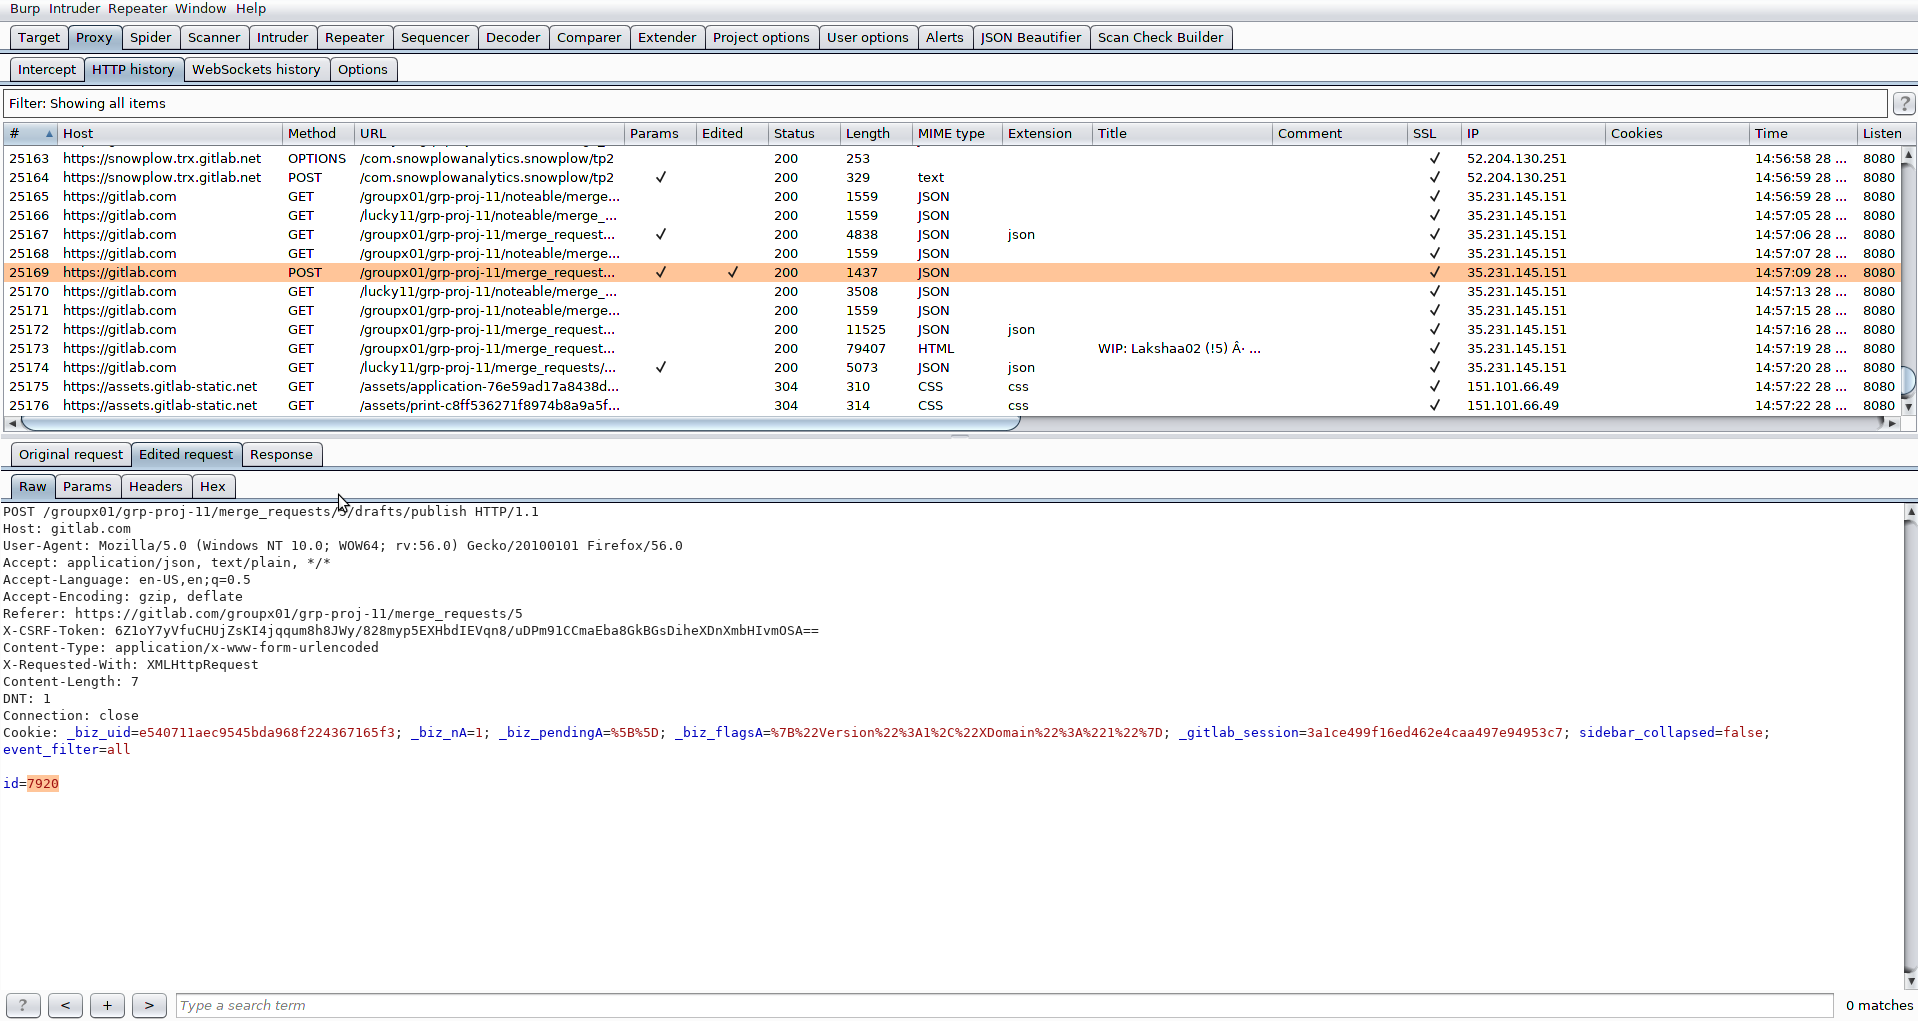Go to previous search match arrow
The width and height of the screenshot is (1918, 1021).
click(65, 1005)
